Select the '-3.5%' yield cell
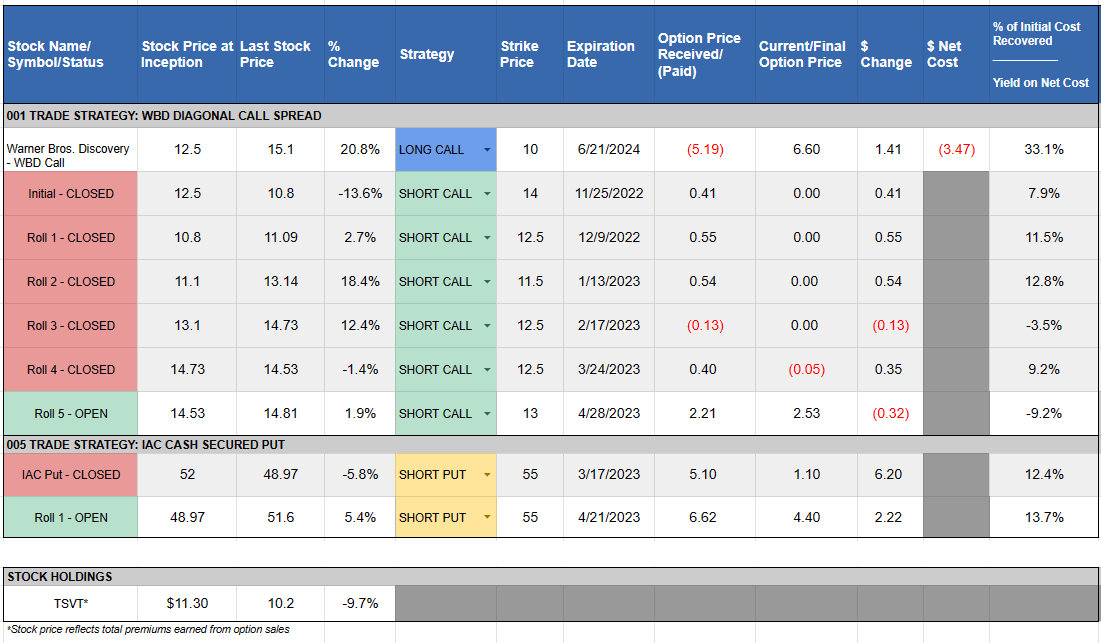This screenshot has width=1101, height=643. click(1043, 326)
